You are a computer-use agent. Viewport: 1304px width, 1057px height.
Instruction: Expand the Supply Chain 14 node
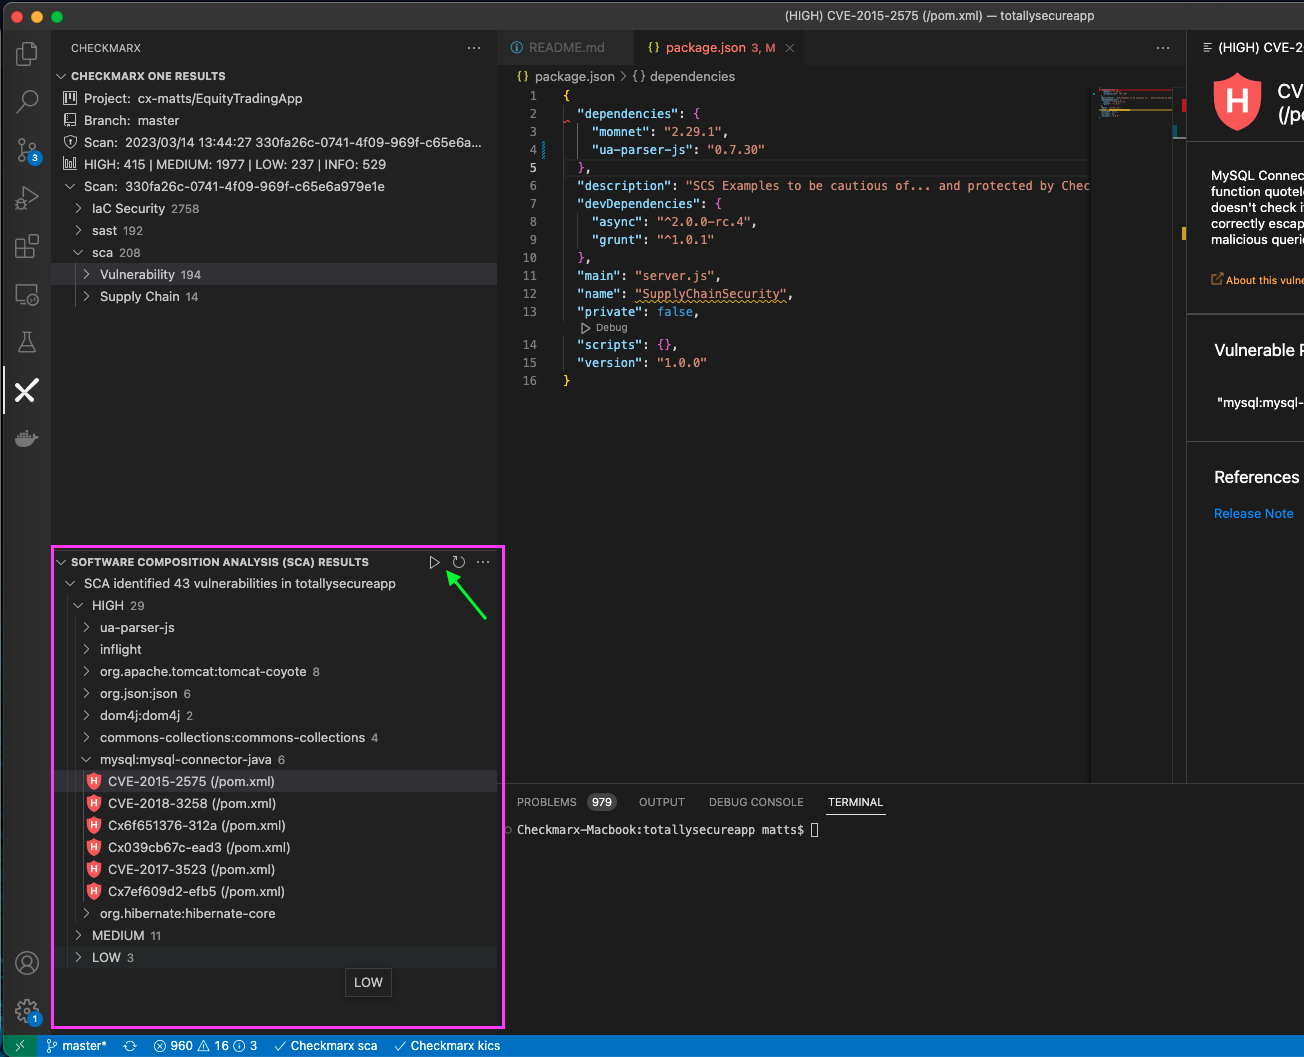[x=86, y=296]
